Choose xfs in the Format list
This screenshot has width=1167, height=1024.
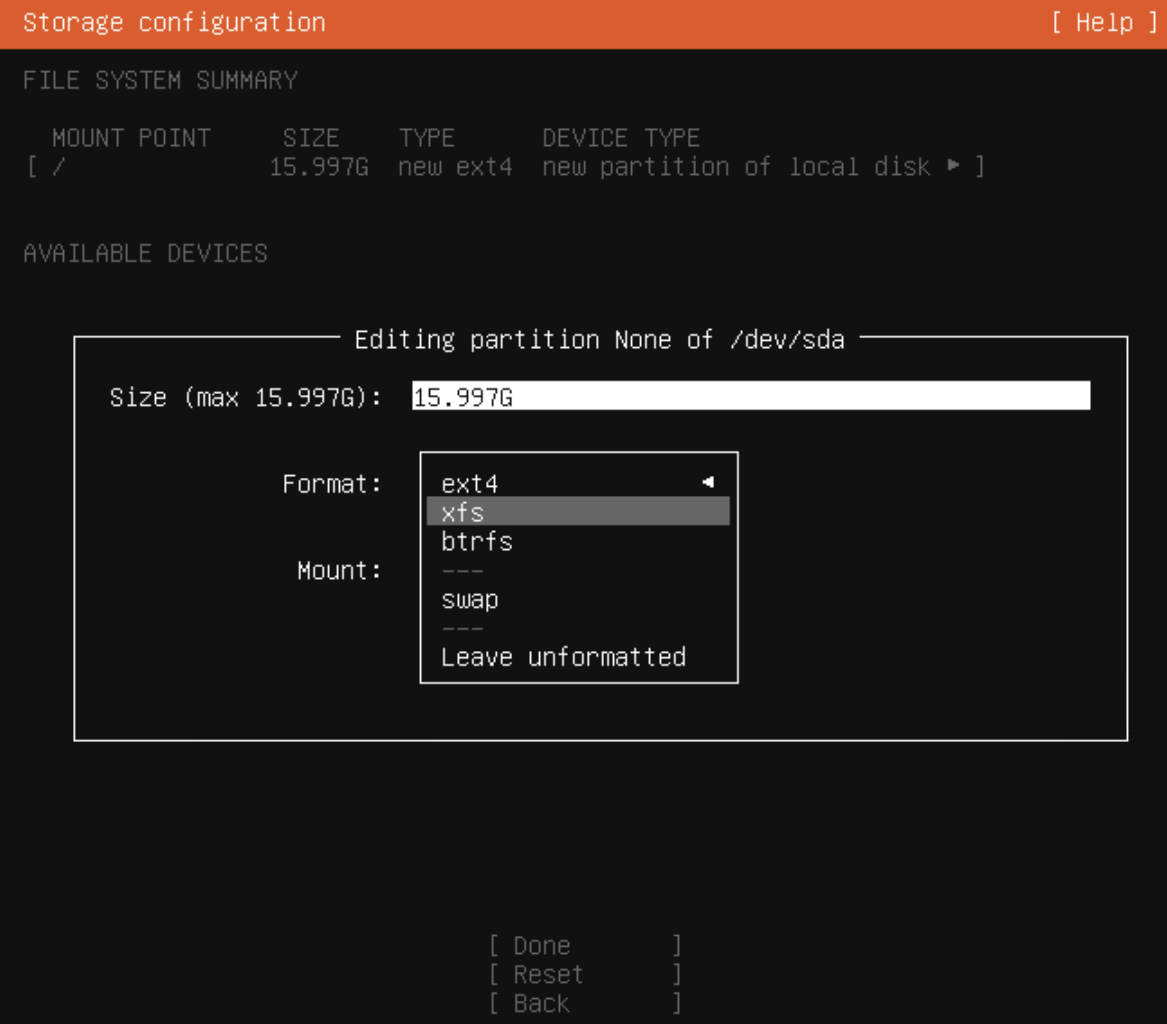(578, 512)
